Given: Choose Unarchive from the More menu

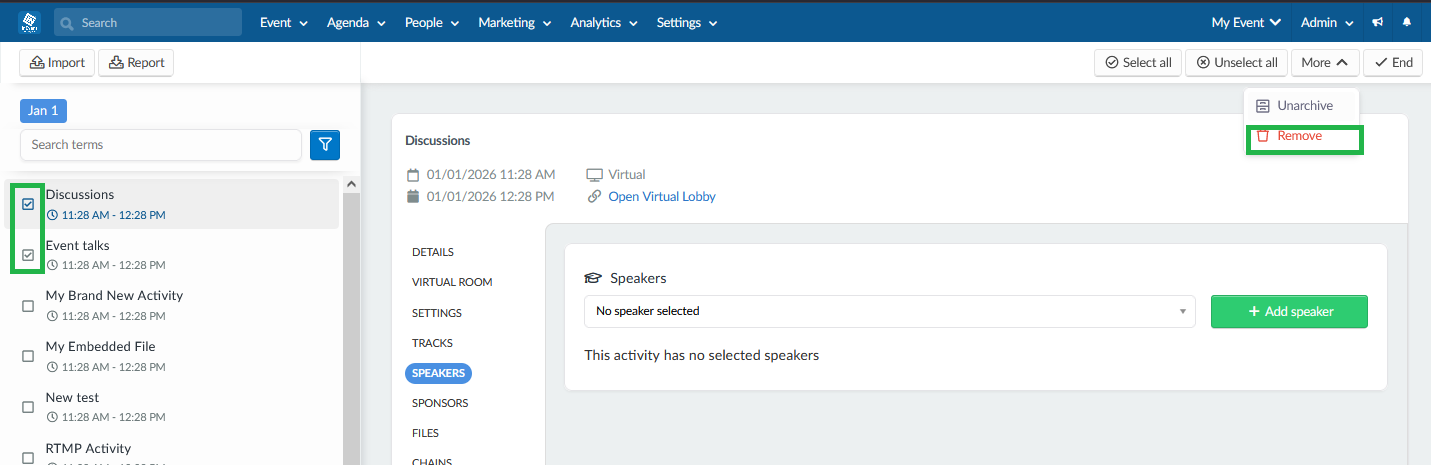Looking at the screenshot, I should (1301, 106).
